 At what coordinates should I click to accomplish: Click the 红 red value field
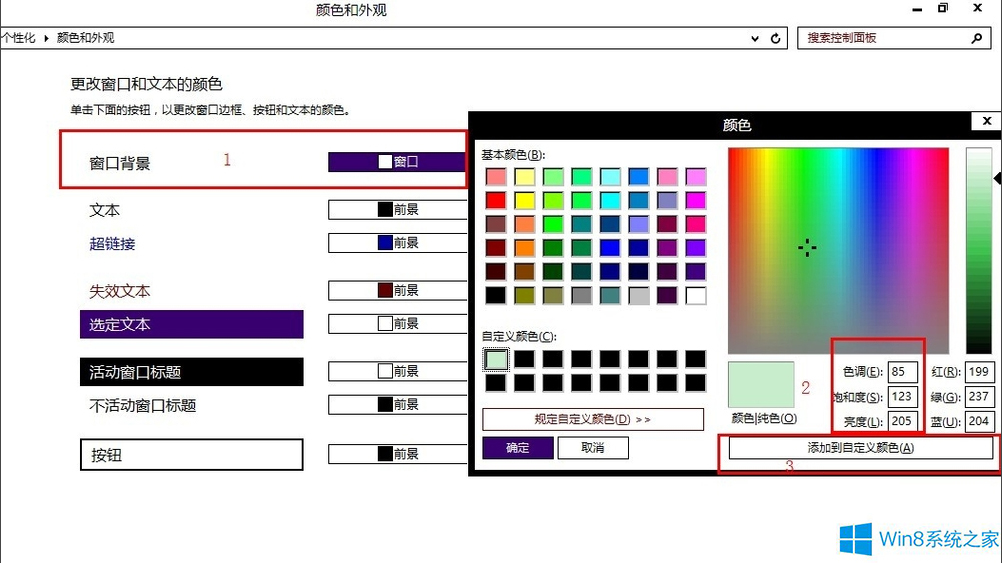coord(979,372)
